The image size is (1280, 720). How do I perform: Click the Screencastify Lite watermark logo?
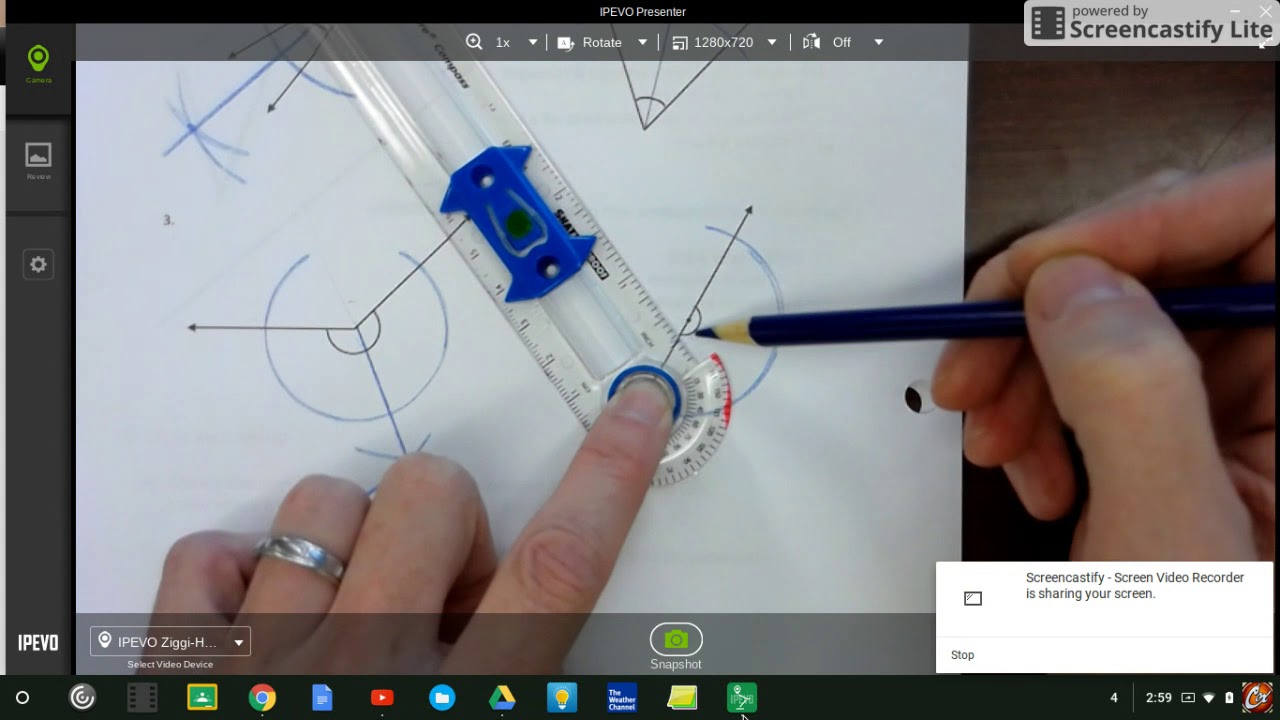1151,22
